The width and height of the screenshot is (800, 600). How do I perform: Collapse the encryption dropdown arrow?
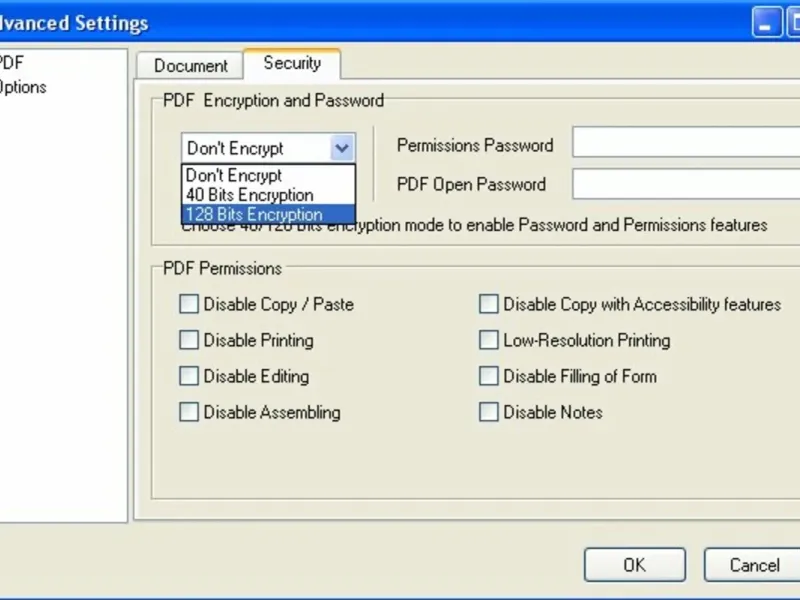[342, 148]
